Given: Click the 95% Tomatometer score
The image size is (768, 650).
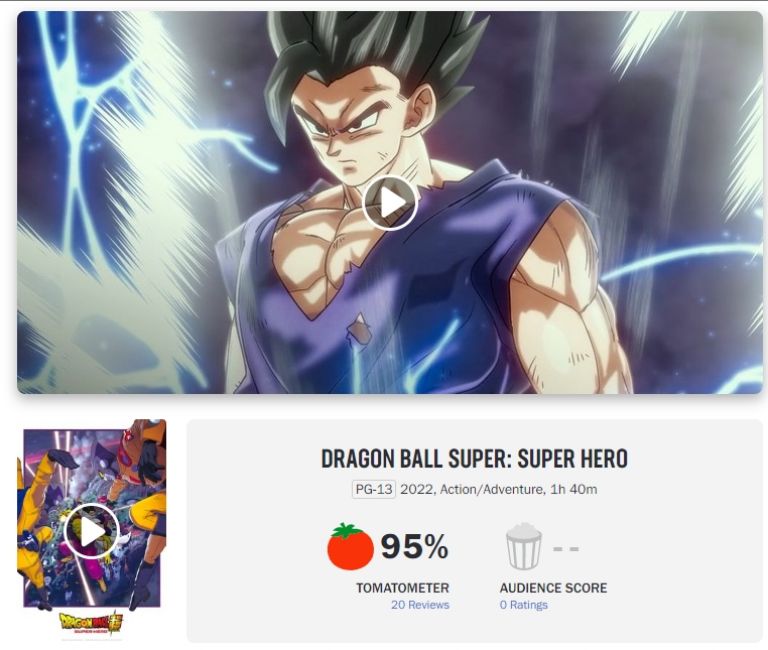Looking at the screenshot, I should click(414, 546).
